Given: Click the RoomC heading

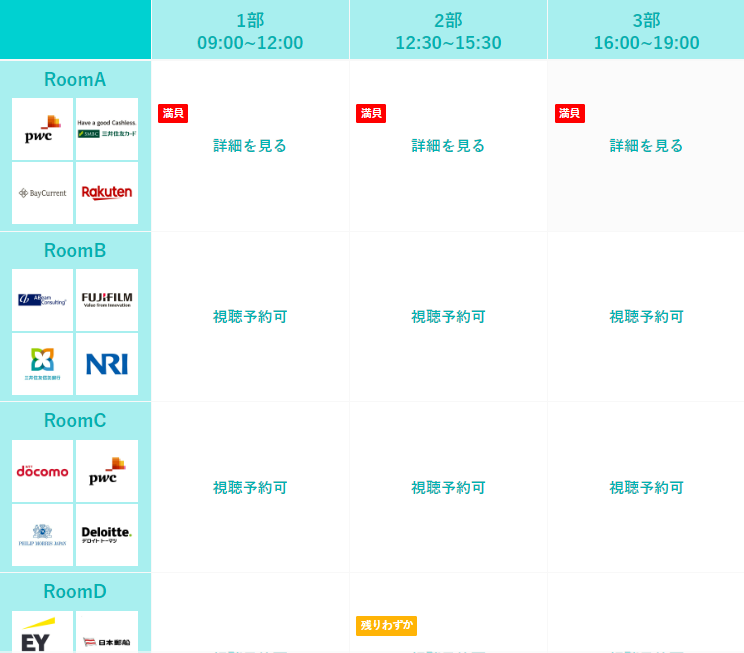Looking at the screenshot, I should point(75,420).
